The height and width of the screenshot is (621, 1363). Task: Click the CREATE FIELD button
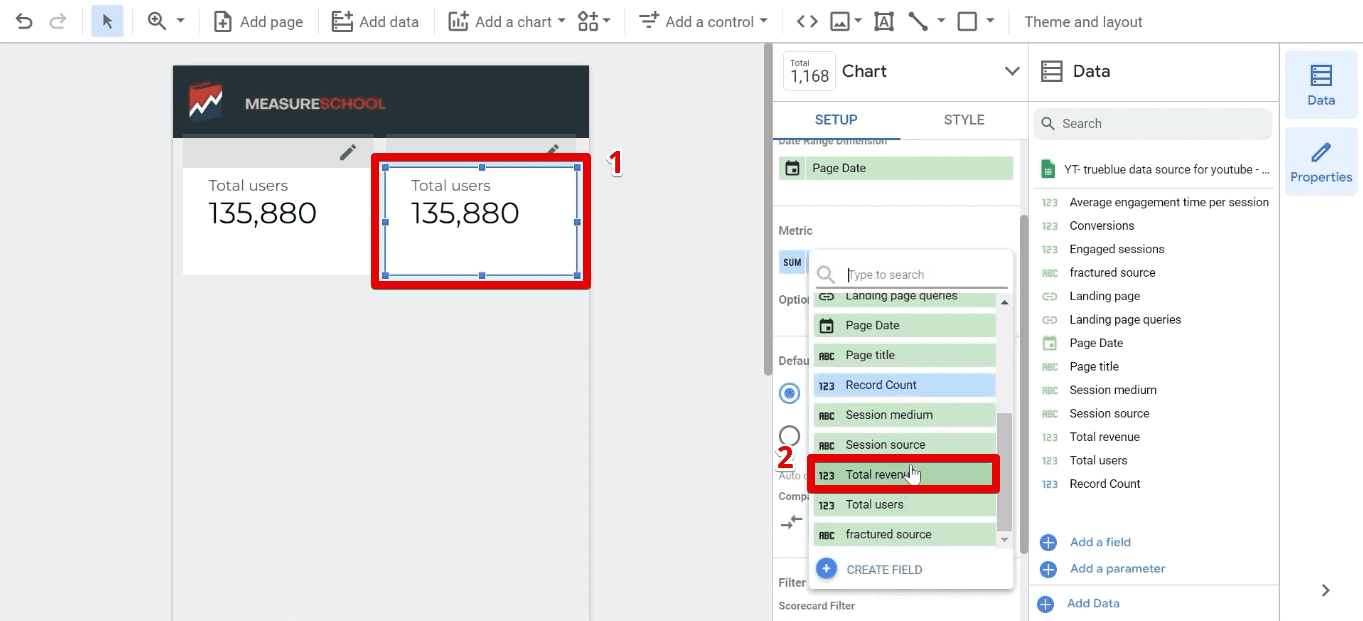883,570
